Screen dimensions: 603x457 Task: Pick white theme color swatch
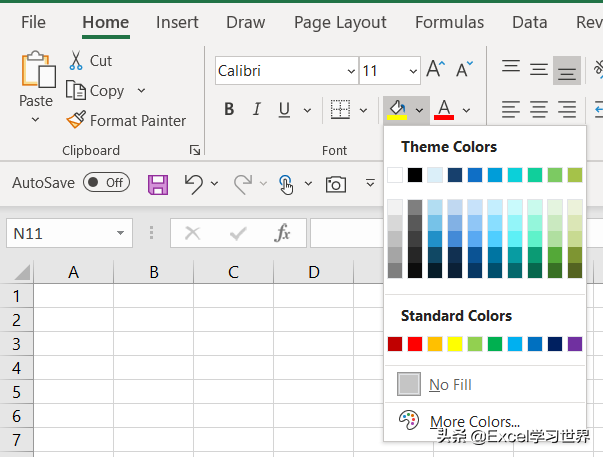tap(395, 175)
